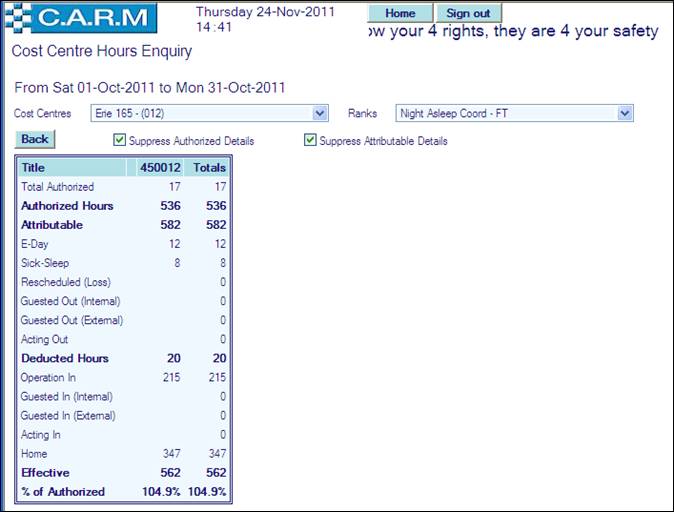Click the 450012 column header

pos(160,168)
